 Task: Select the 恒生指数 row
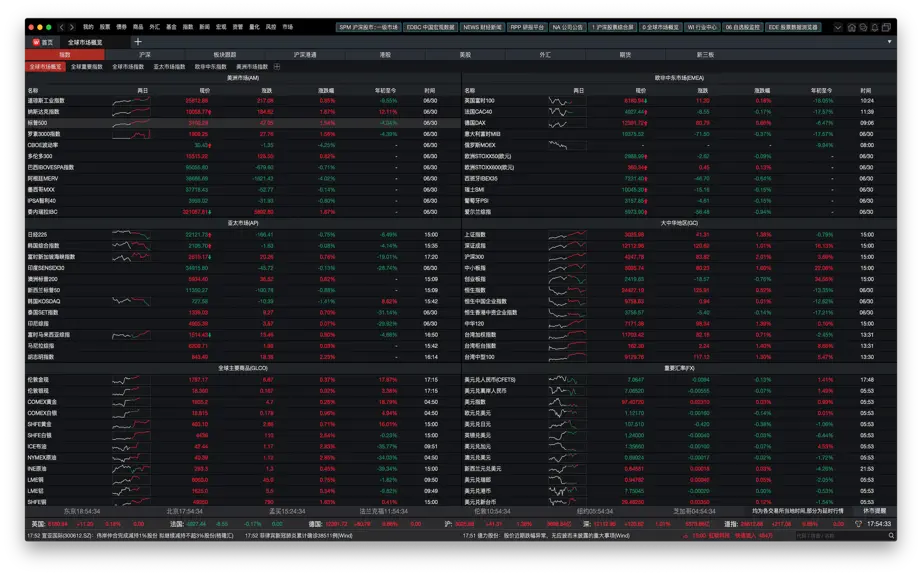[x=679, y=290]
